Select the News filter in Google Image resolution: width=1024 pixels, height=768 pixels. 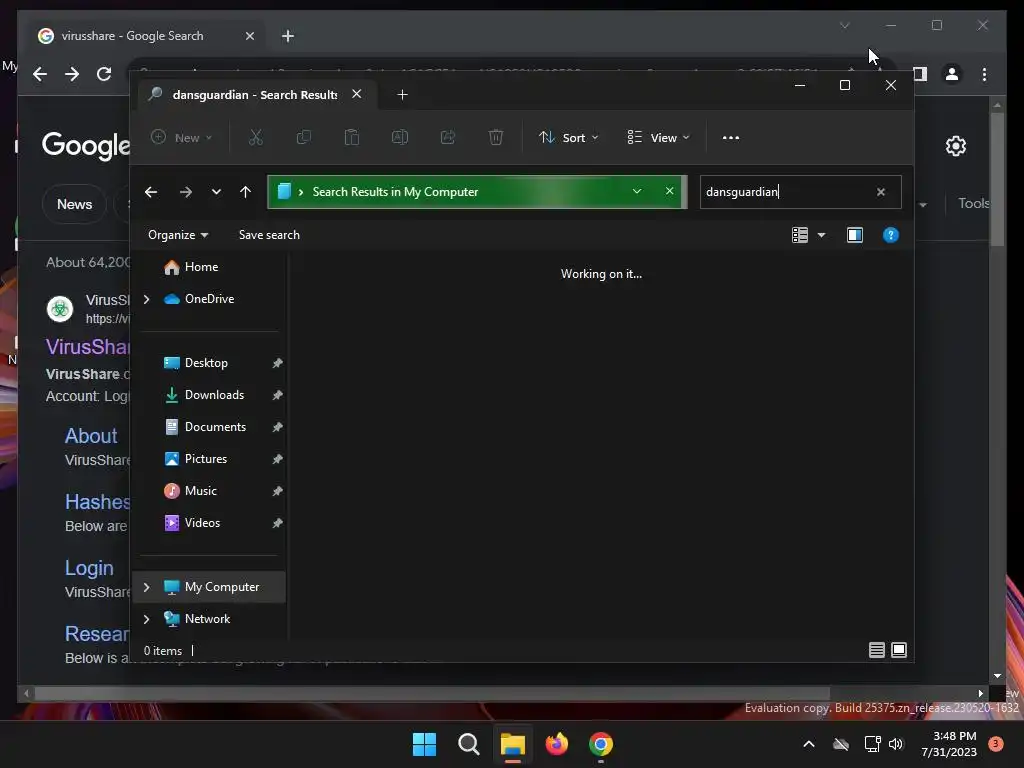pyautogui.click(x=74, y=204)
